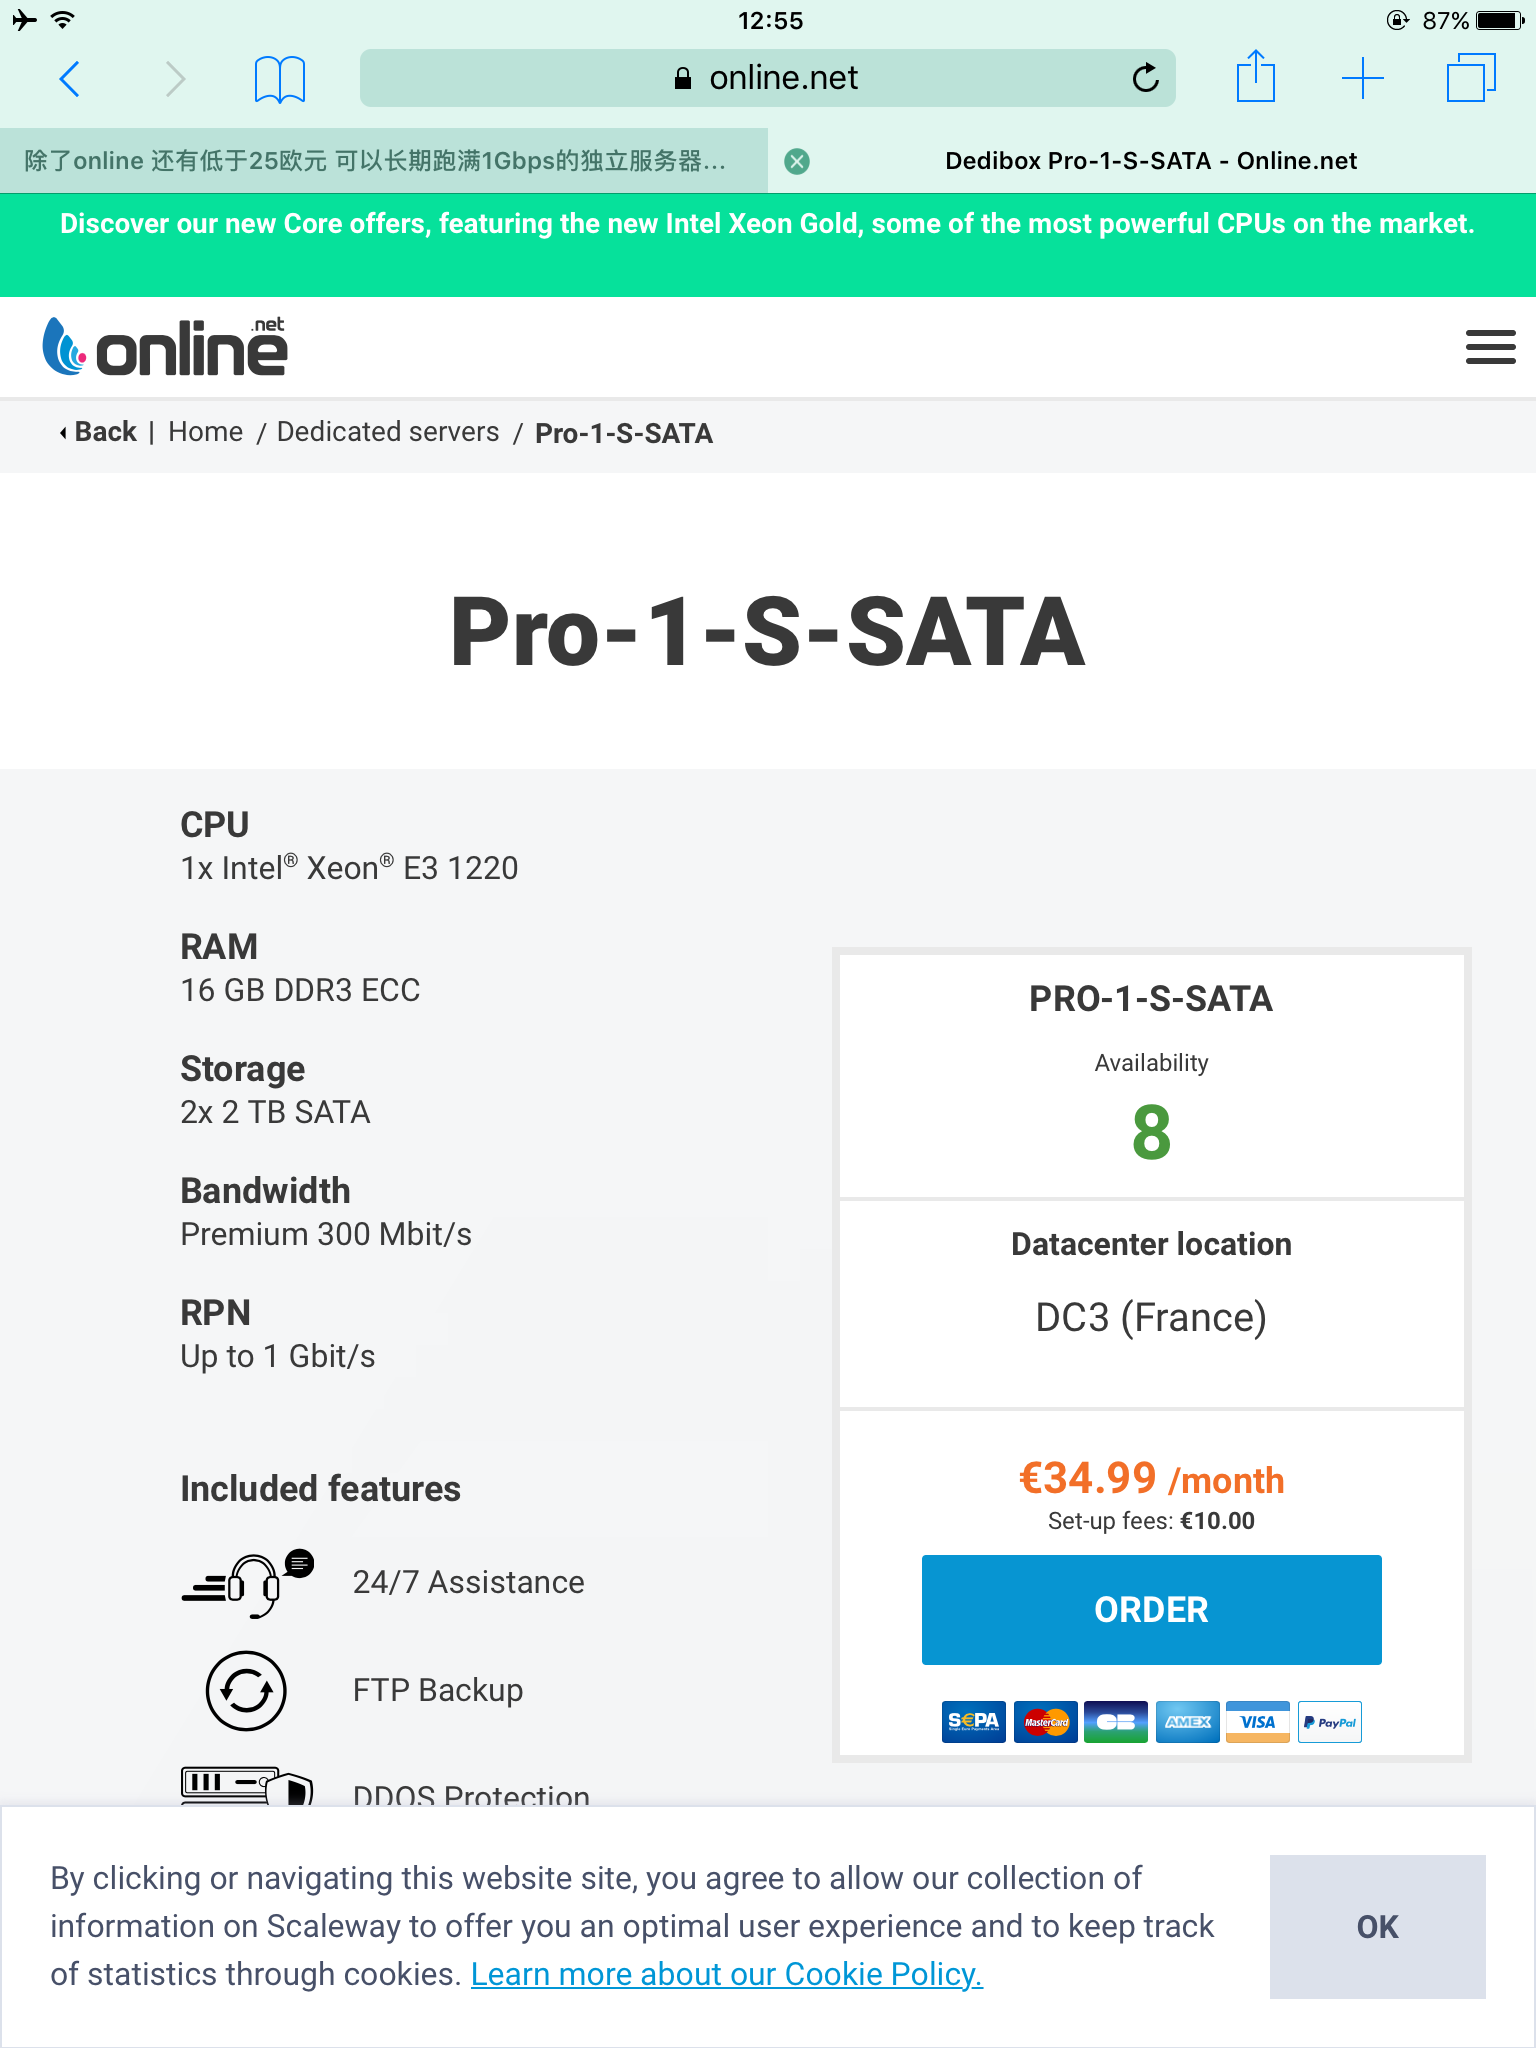
Task: Open the hamburger navigation menu
Action: (1490, 347)
